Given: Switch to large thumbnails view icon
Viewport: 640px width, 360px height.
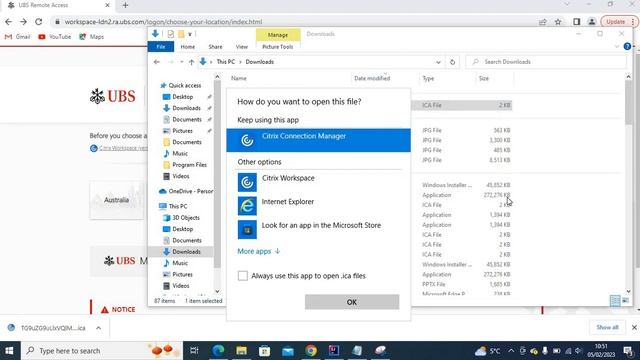Looking at the screenshot, I should coord(625,301).
